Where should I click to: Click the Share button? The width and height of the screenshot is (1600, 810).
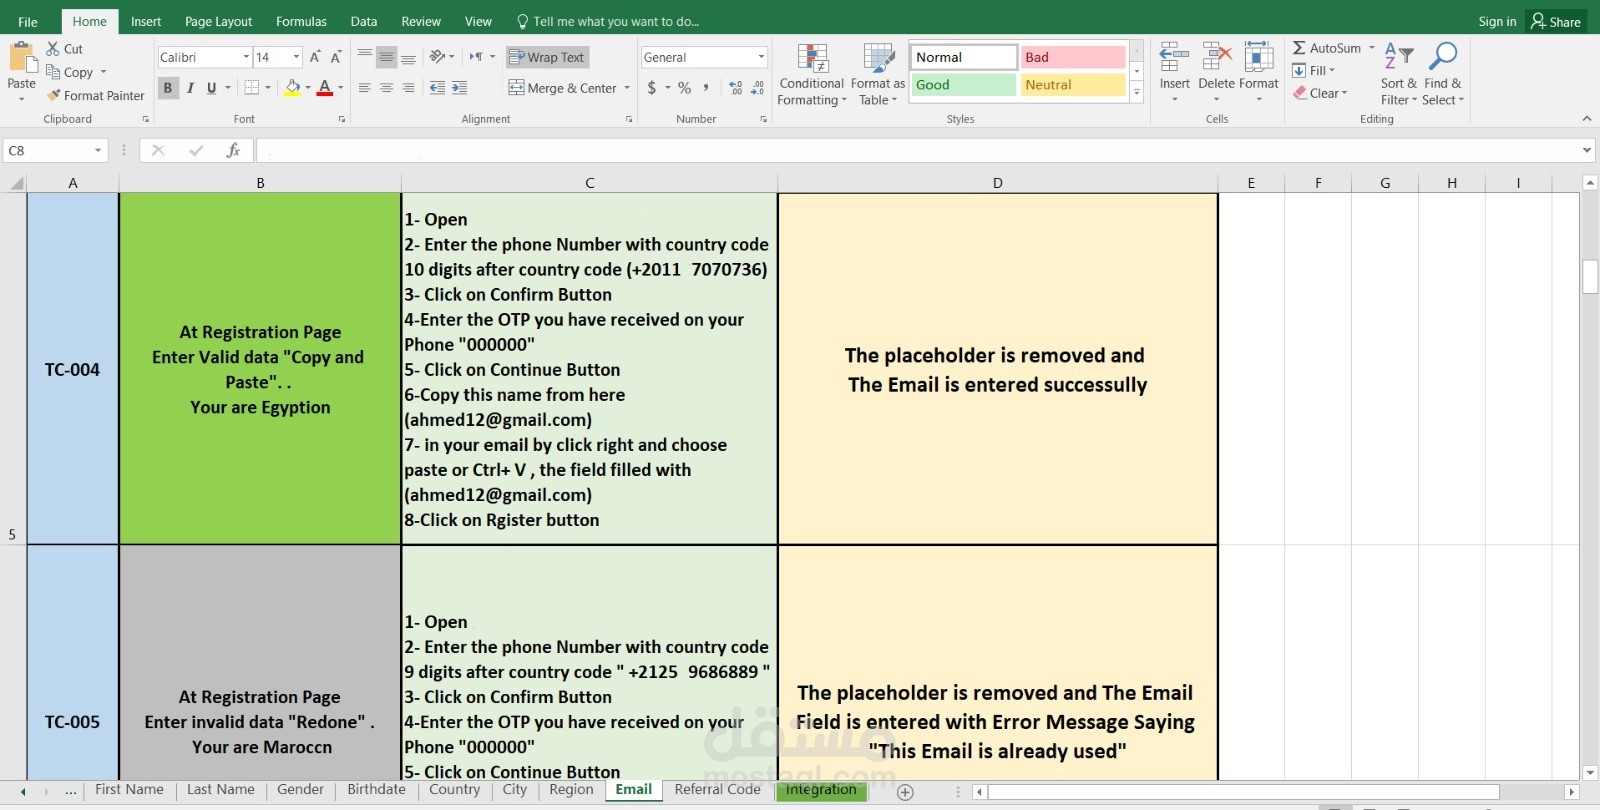[x=1556, y=21]
